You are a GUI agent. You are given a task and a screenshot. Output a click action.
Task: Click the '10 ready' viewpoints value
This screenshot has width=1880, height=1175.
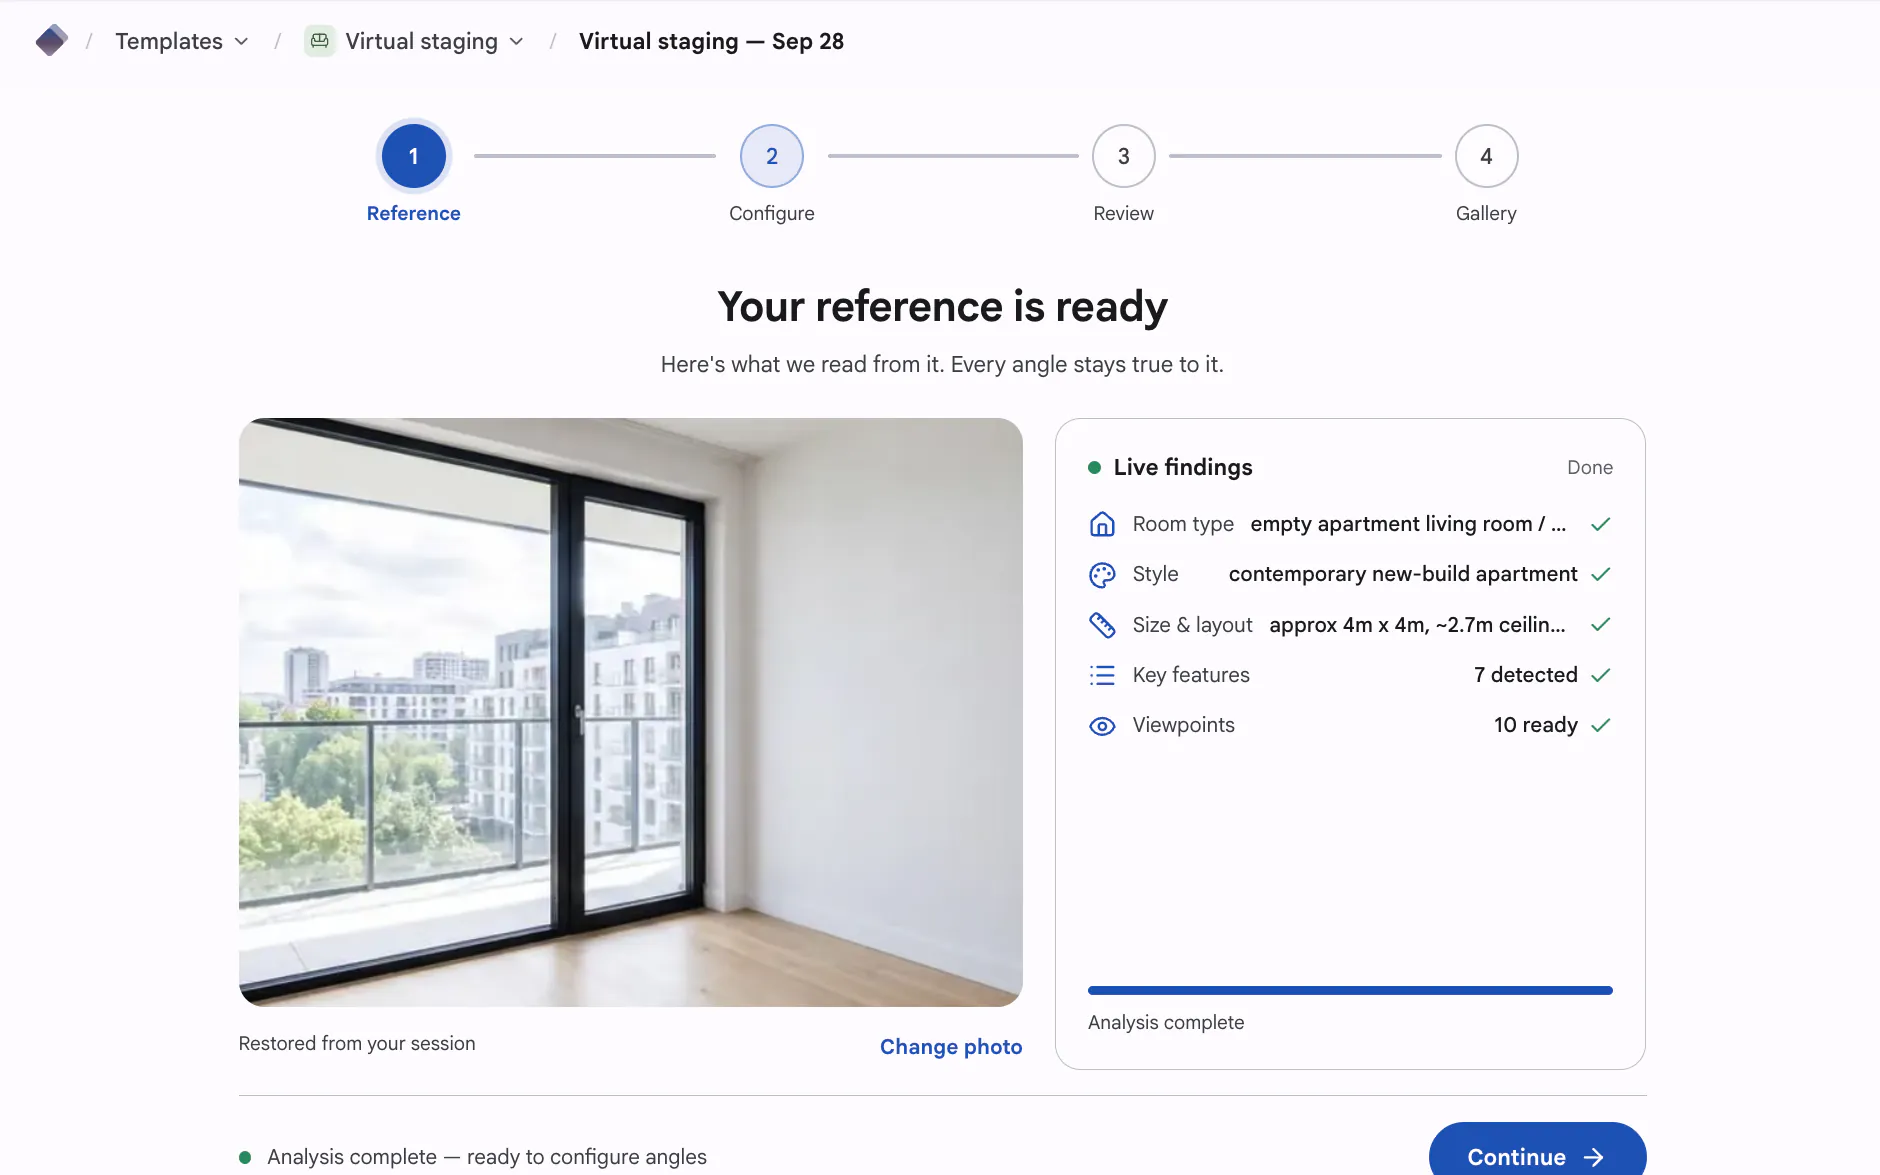pyautogui.click(x=1535, y=725)
